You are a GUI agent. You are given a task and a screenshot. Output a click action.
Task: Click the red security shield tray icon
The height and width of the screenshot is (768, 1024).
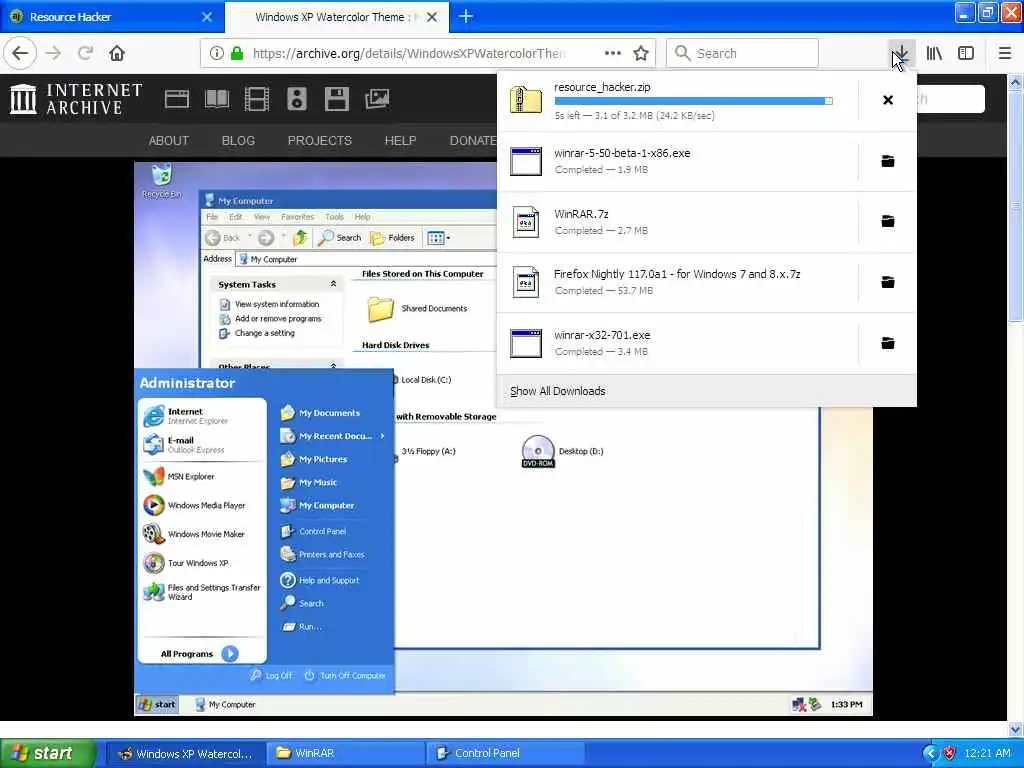[x=949, y=753]
